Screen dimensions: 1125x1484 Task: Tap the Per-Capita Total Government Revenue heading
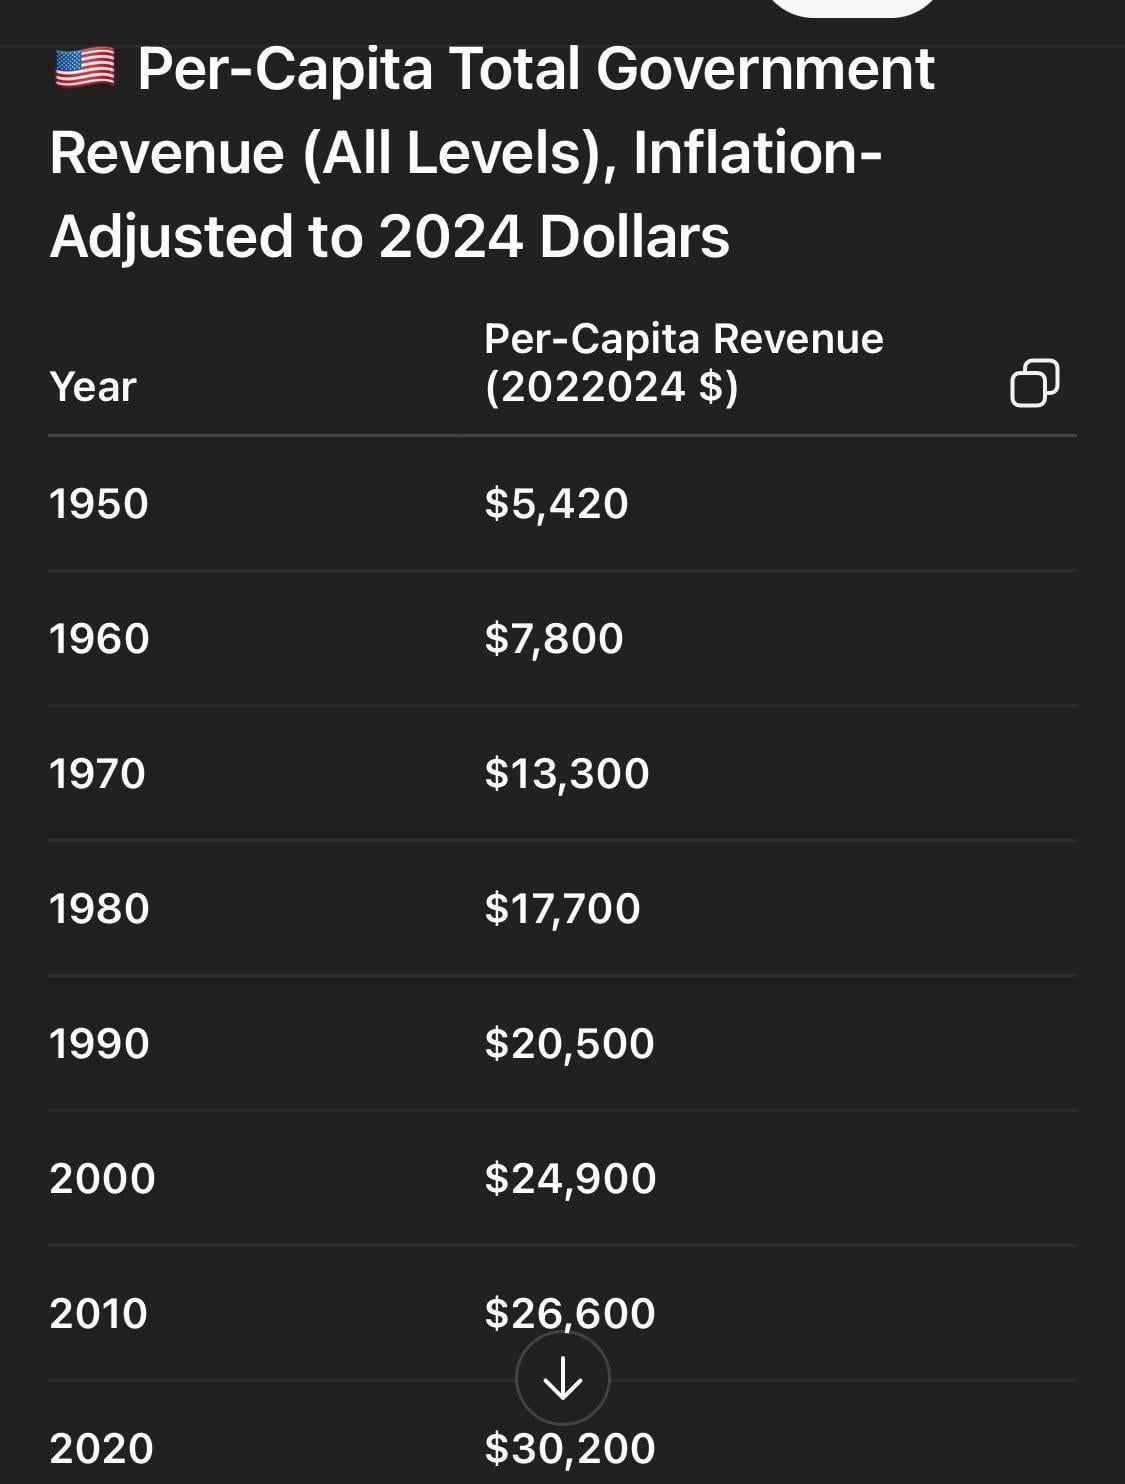492,152
